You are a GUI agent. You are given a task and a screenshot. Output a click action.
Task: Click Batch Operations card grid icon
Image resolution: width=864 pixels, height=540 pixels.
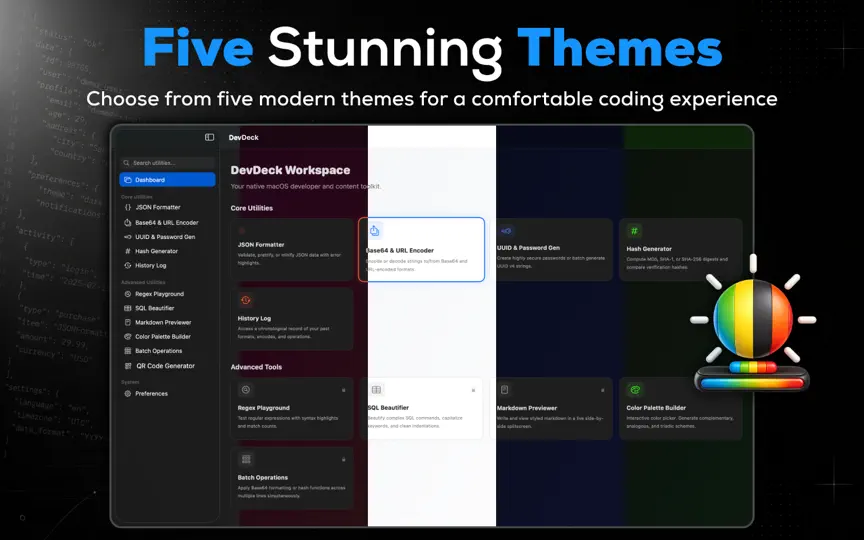(x=246, y=459)
